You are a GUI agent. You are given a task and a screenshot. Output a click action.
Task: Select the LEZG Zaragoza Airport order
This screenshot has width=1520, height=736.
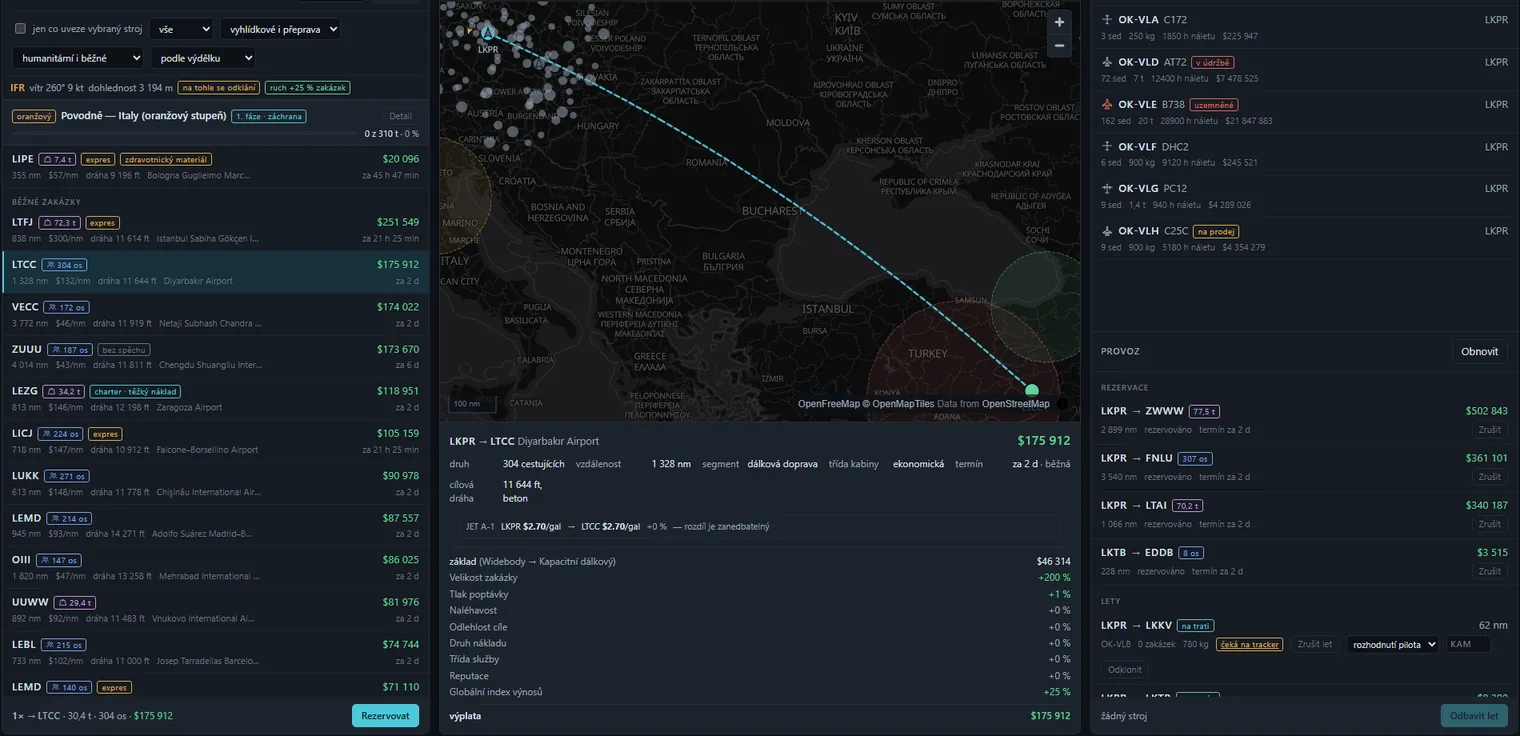point(215,399)
